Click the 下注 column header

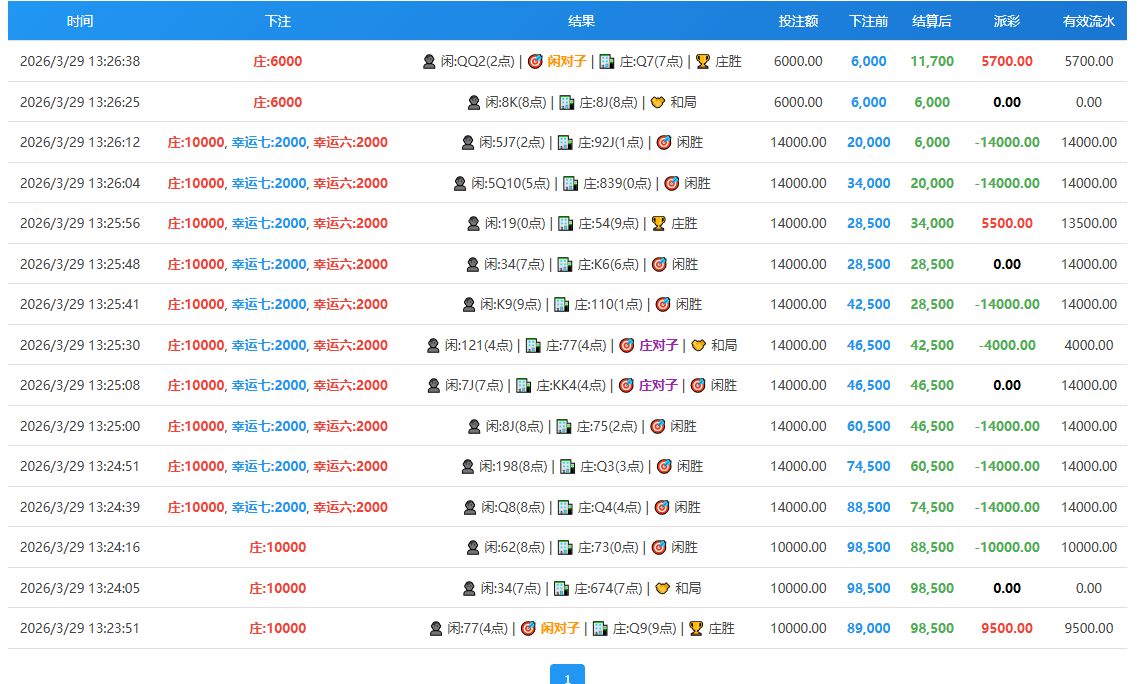click(x=278, y=21)
